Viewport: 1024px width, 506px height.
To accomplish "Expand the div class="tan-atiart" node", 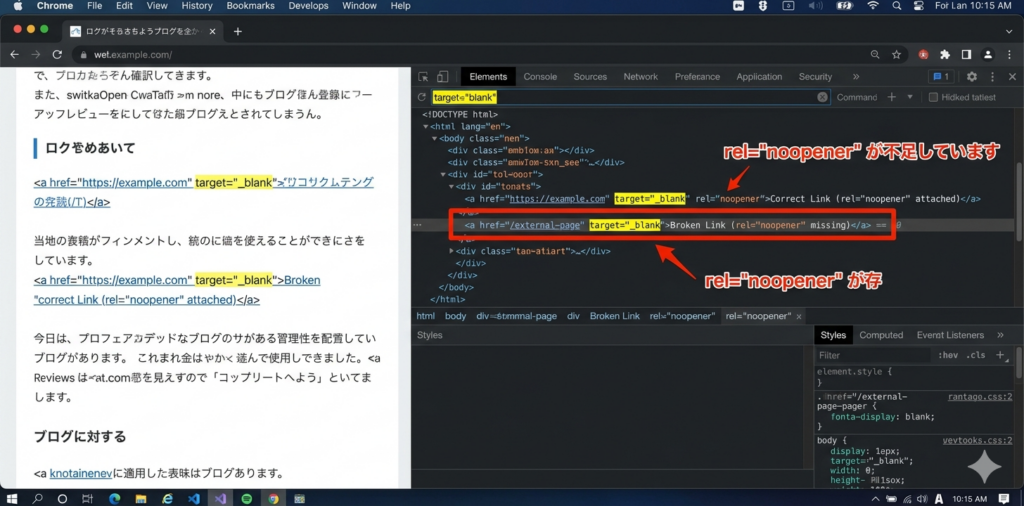I will (x=452, y=251).
